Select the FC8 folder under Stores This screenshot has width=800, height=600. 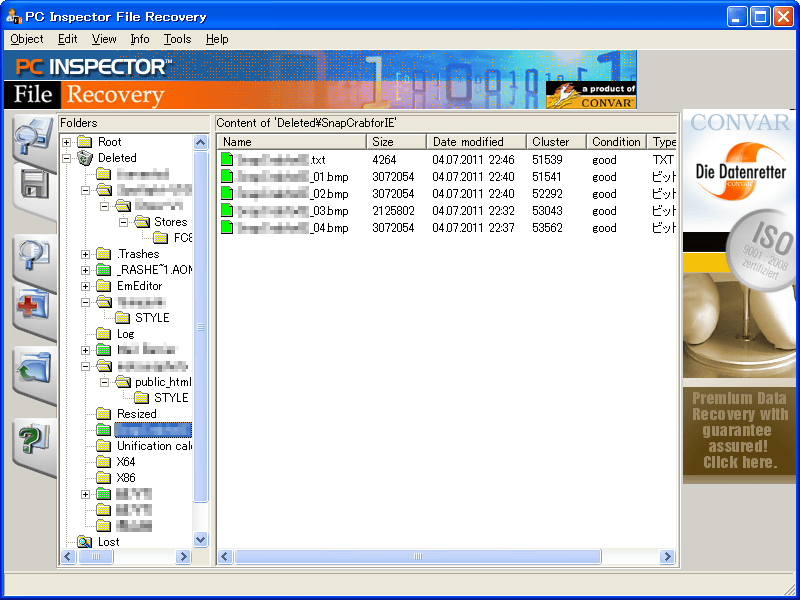pos(183,238)
